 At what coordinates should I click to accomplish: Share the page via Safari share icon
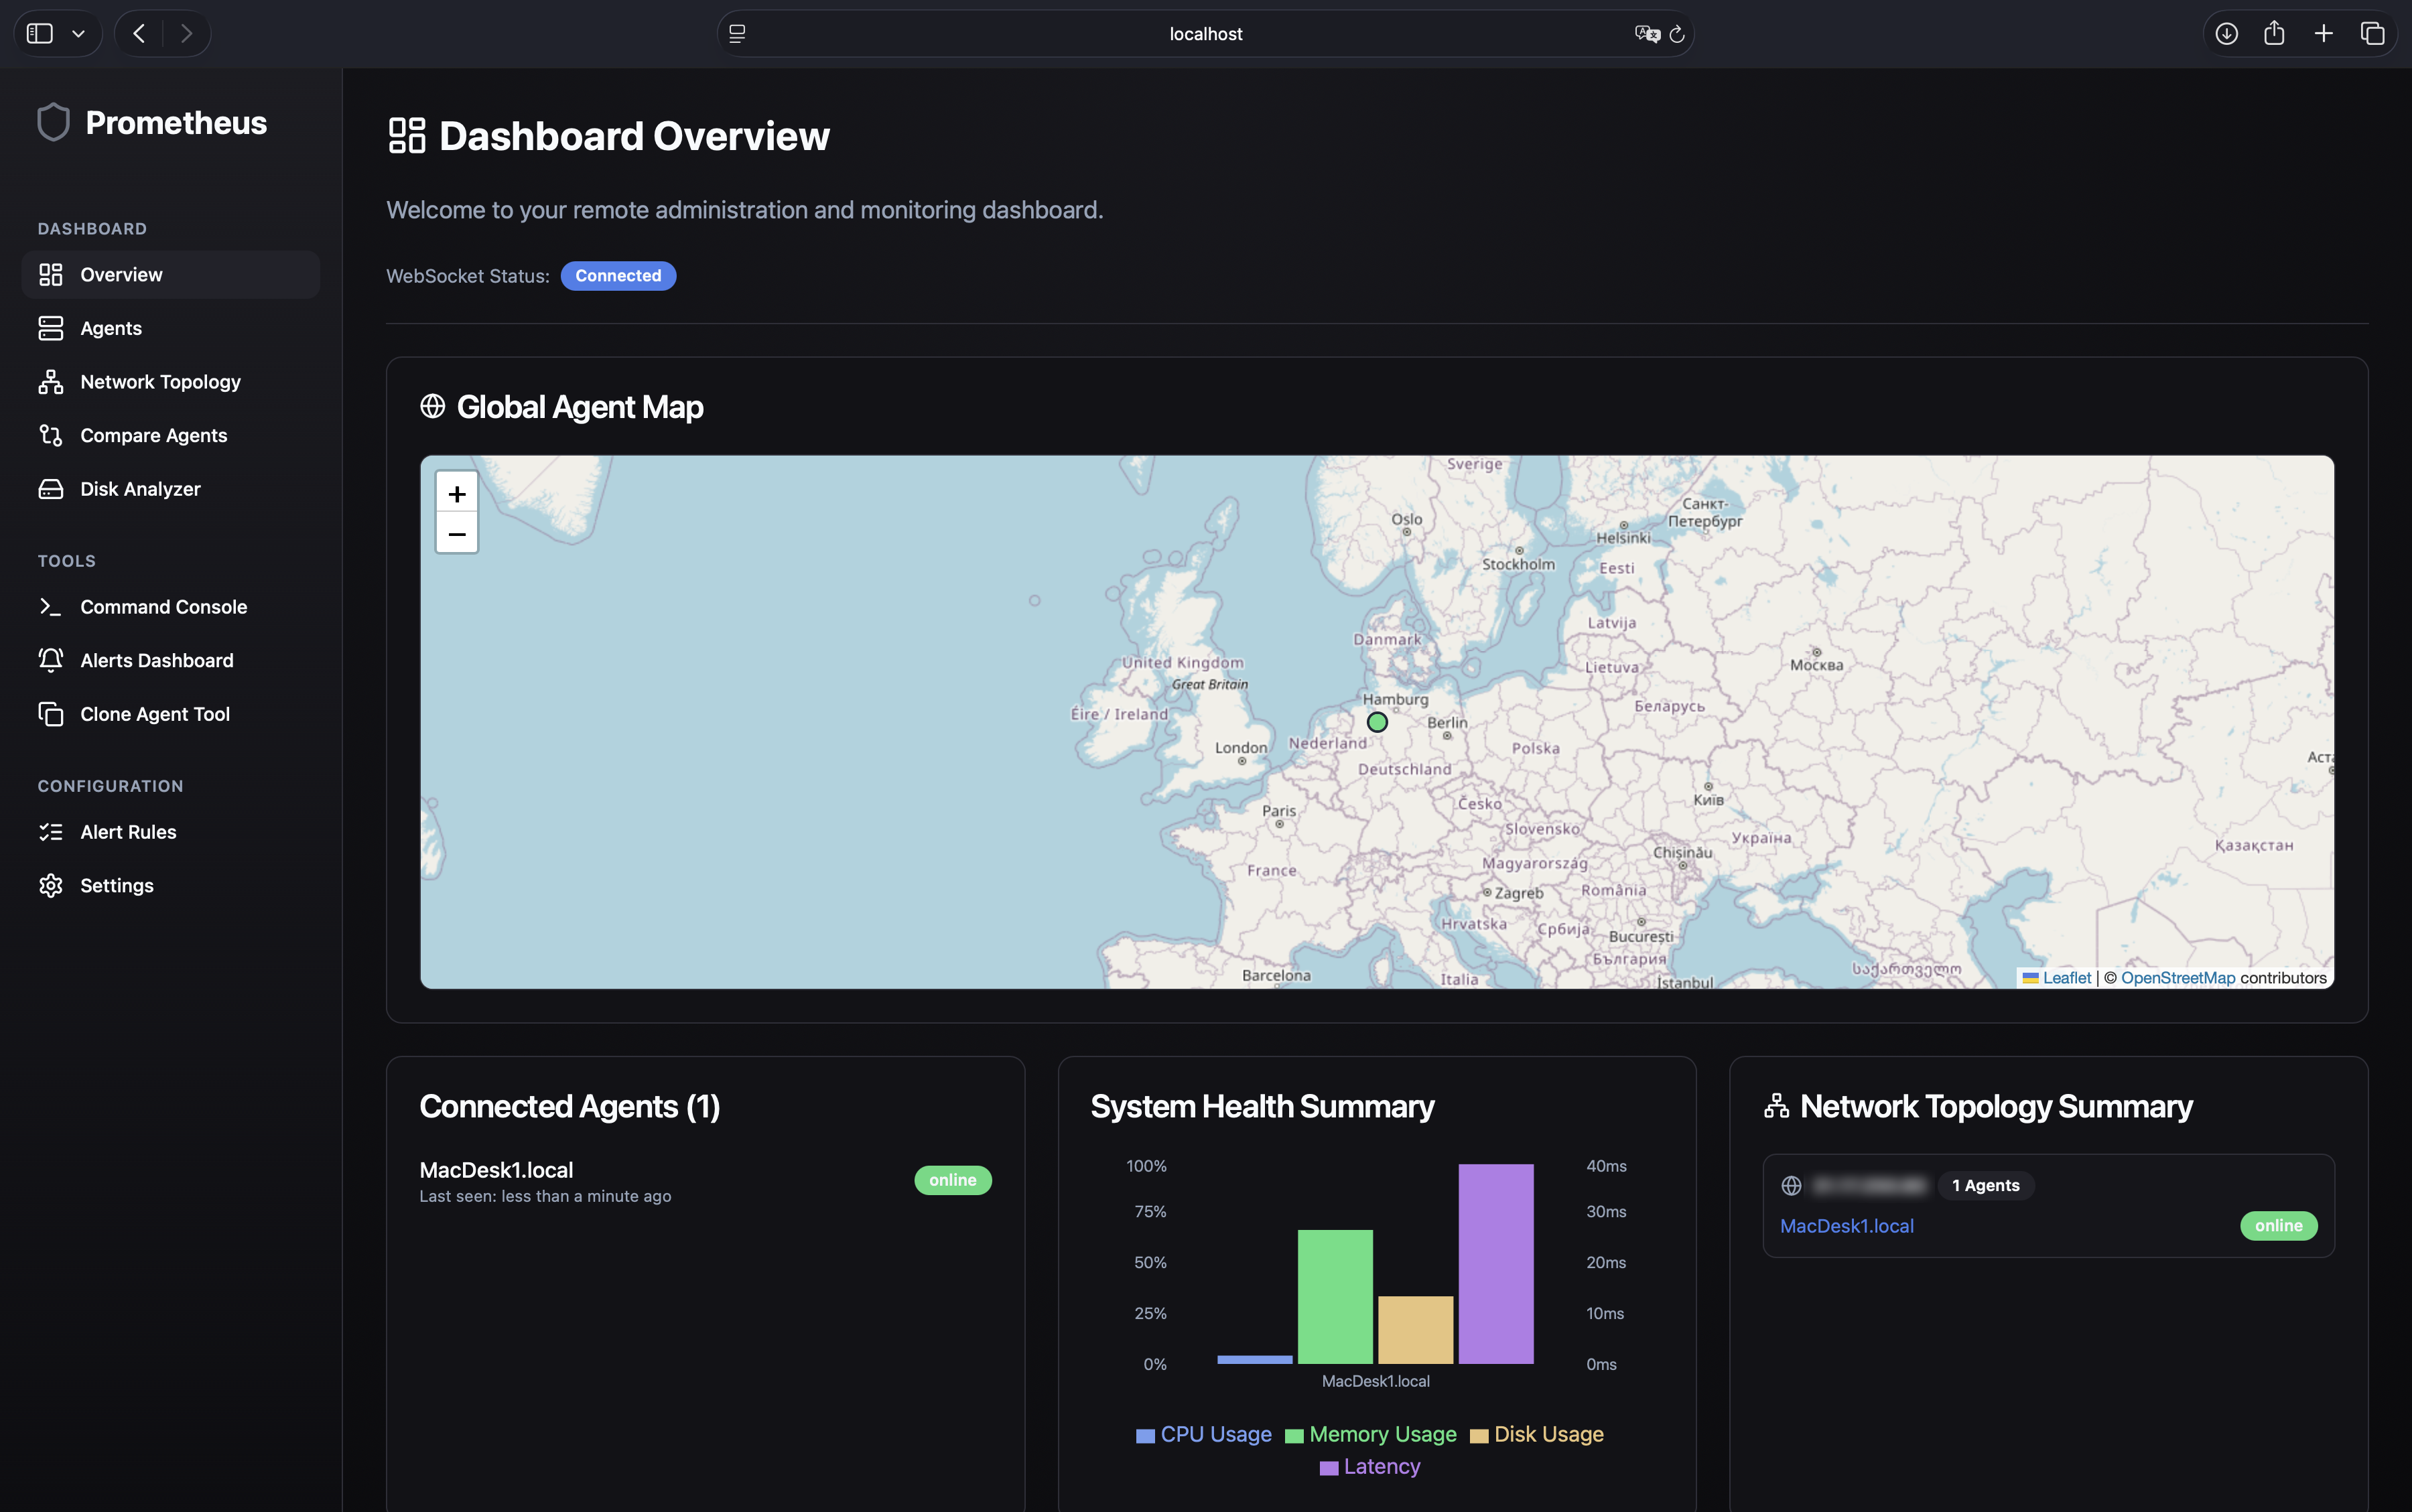(x=2274, y=33)
